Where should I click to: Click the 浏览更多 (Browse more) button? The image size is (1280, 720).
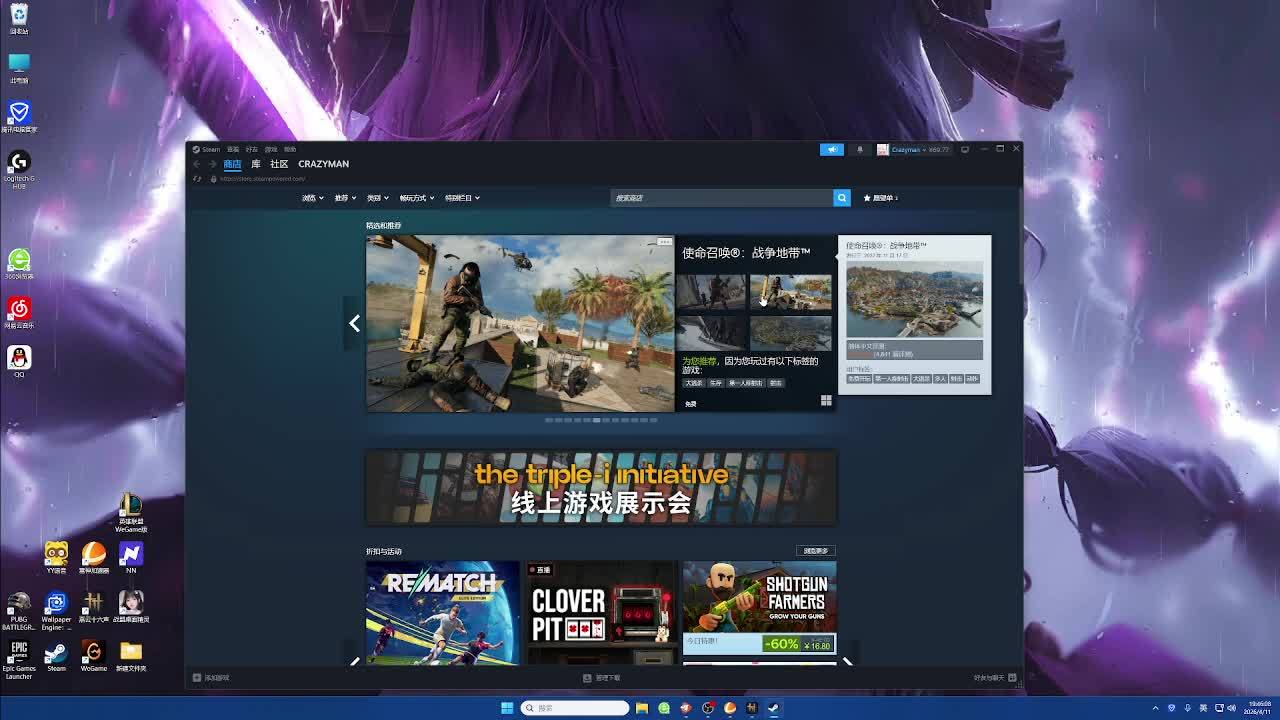[815, 551]
